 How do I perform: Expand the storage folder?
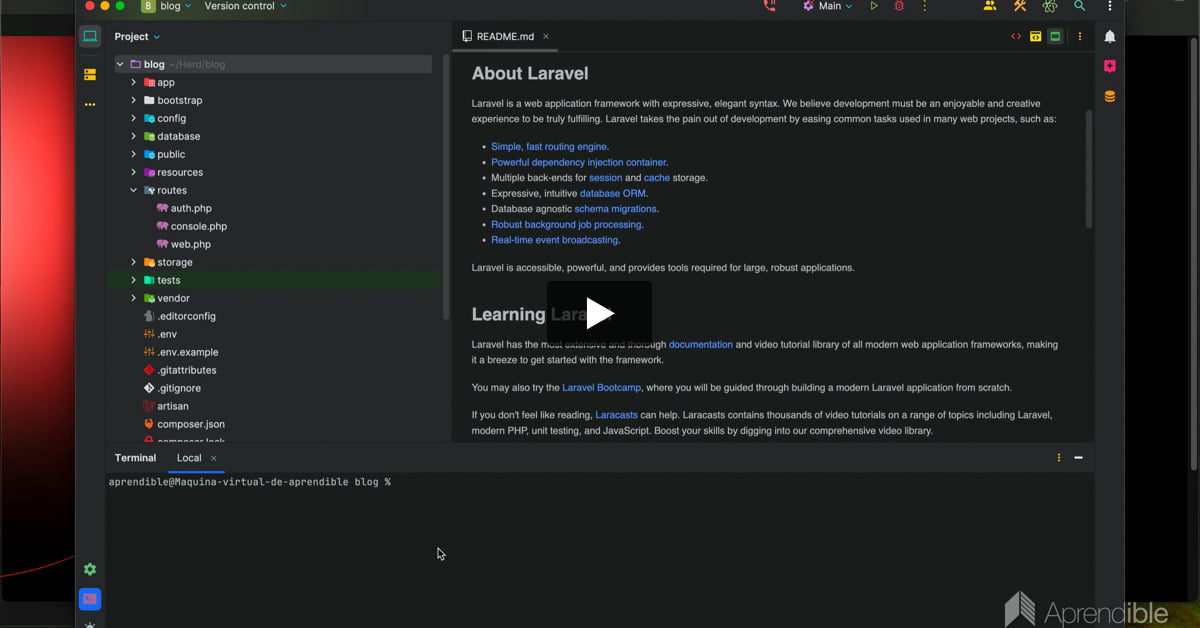pyautogui.click(x=133, y=262)
